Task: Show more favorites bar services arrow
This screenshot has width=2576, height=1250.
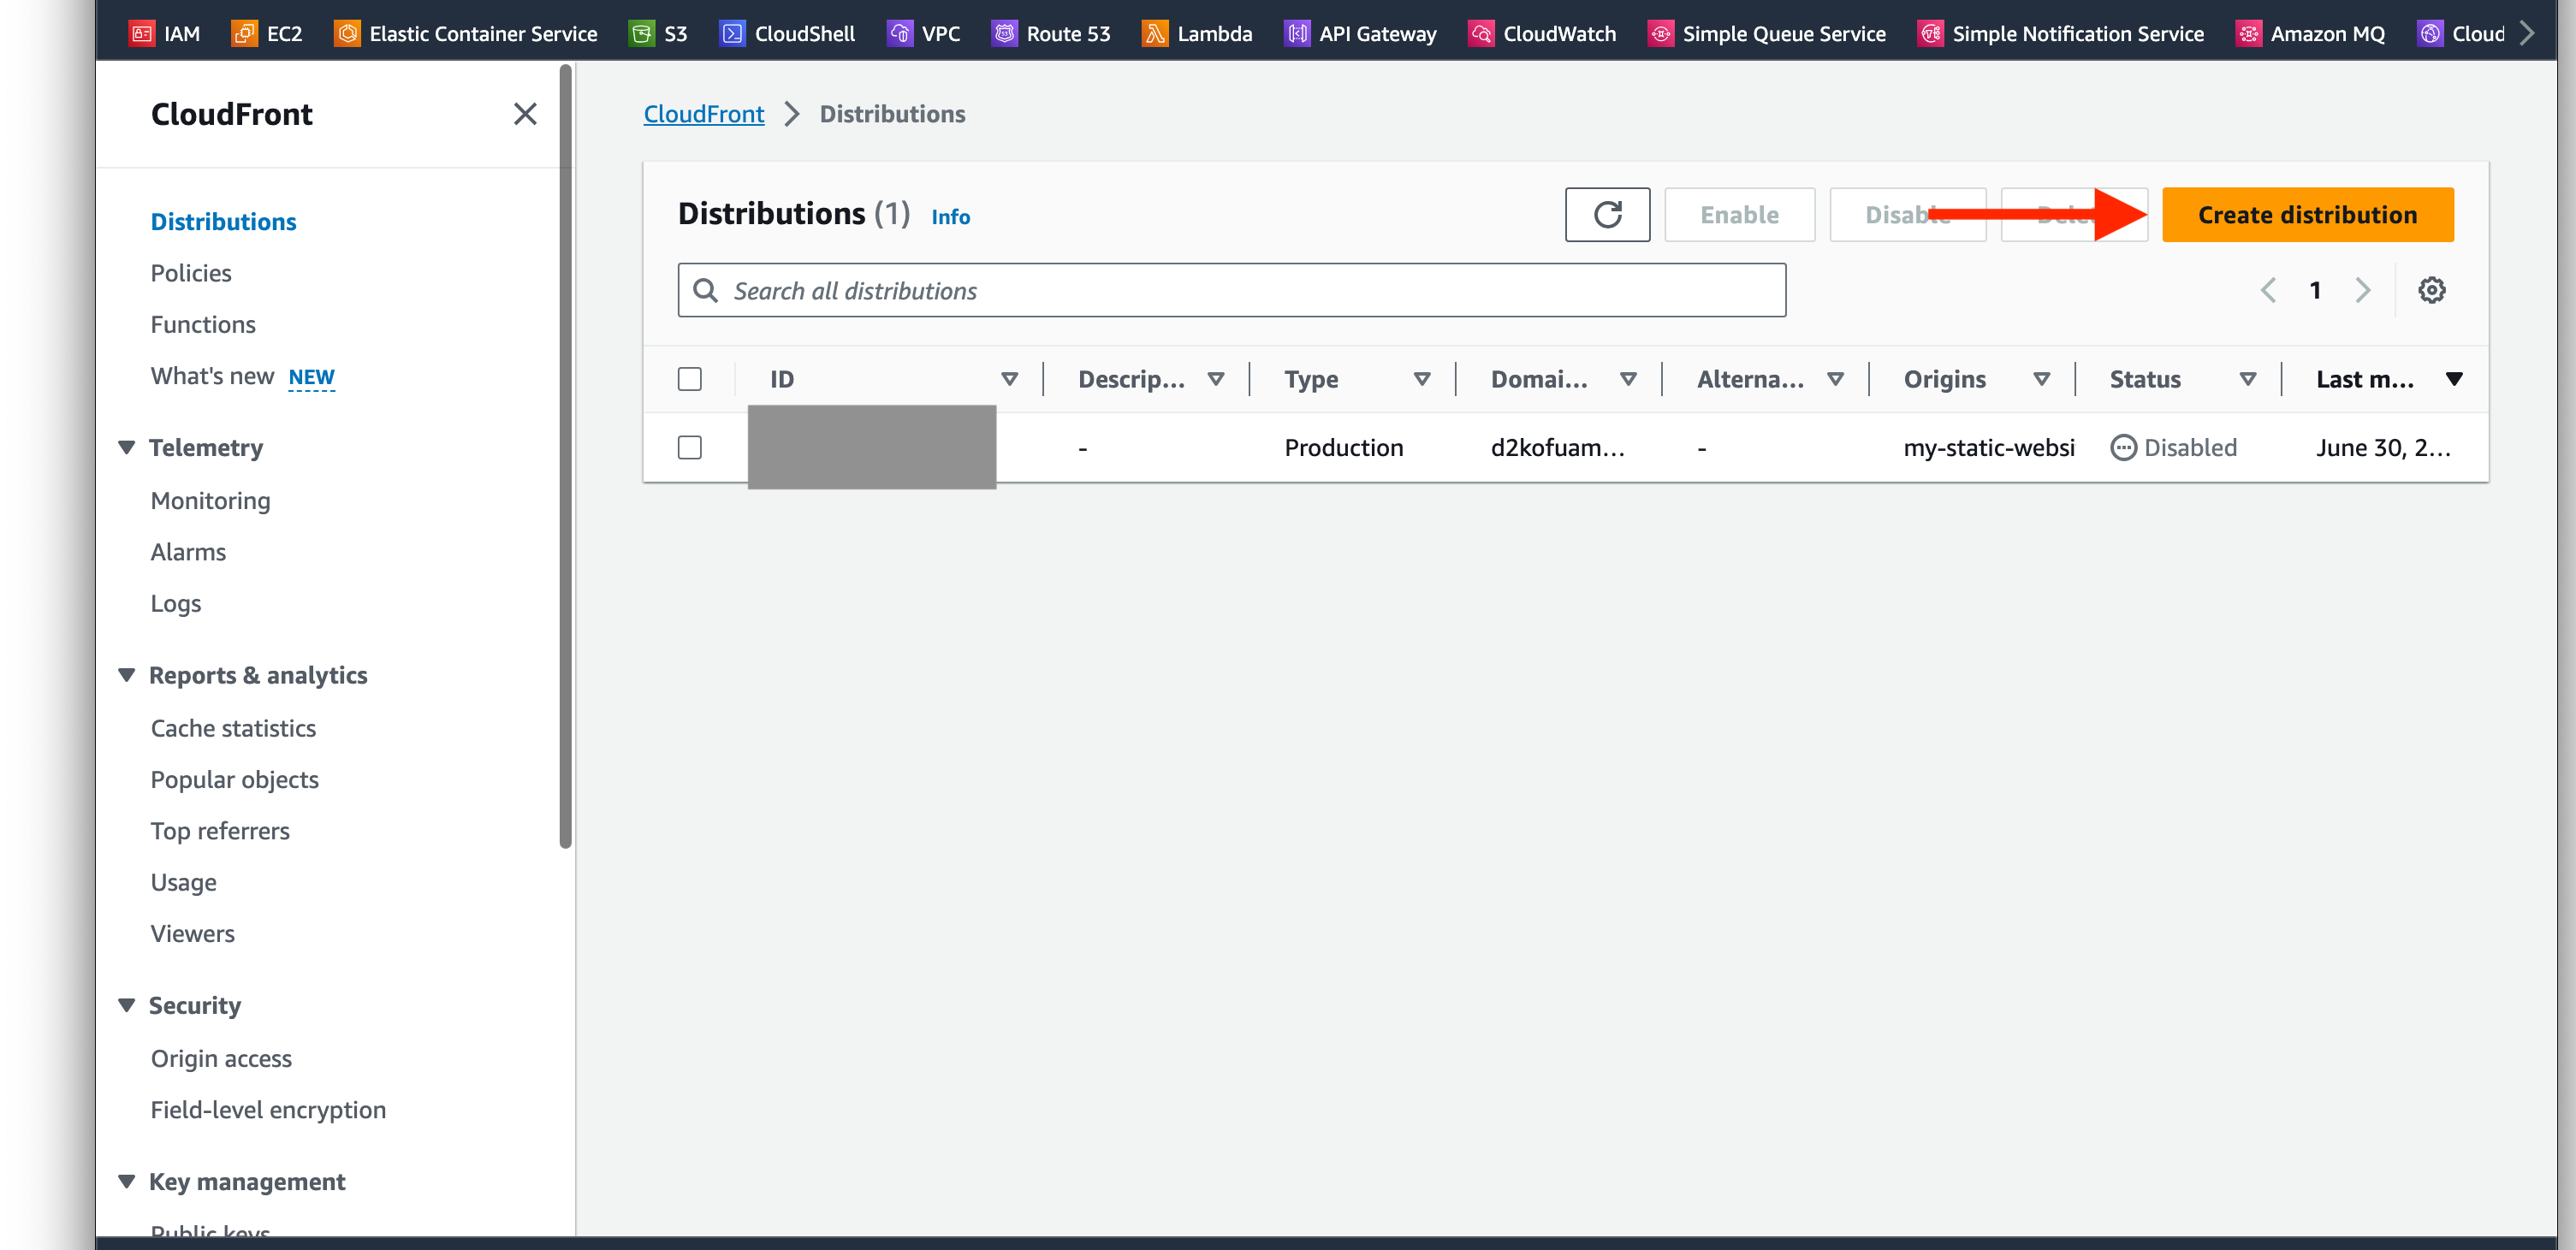Action: (x=2527, y=33)
